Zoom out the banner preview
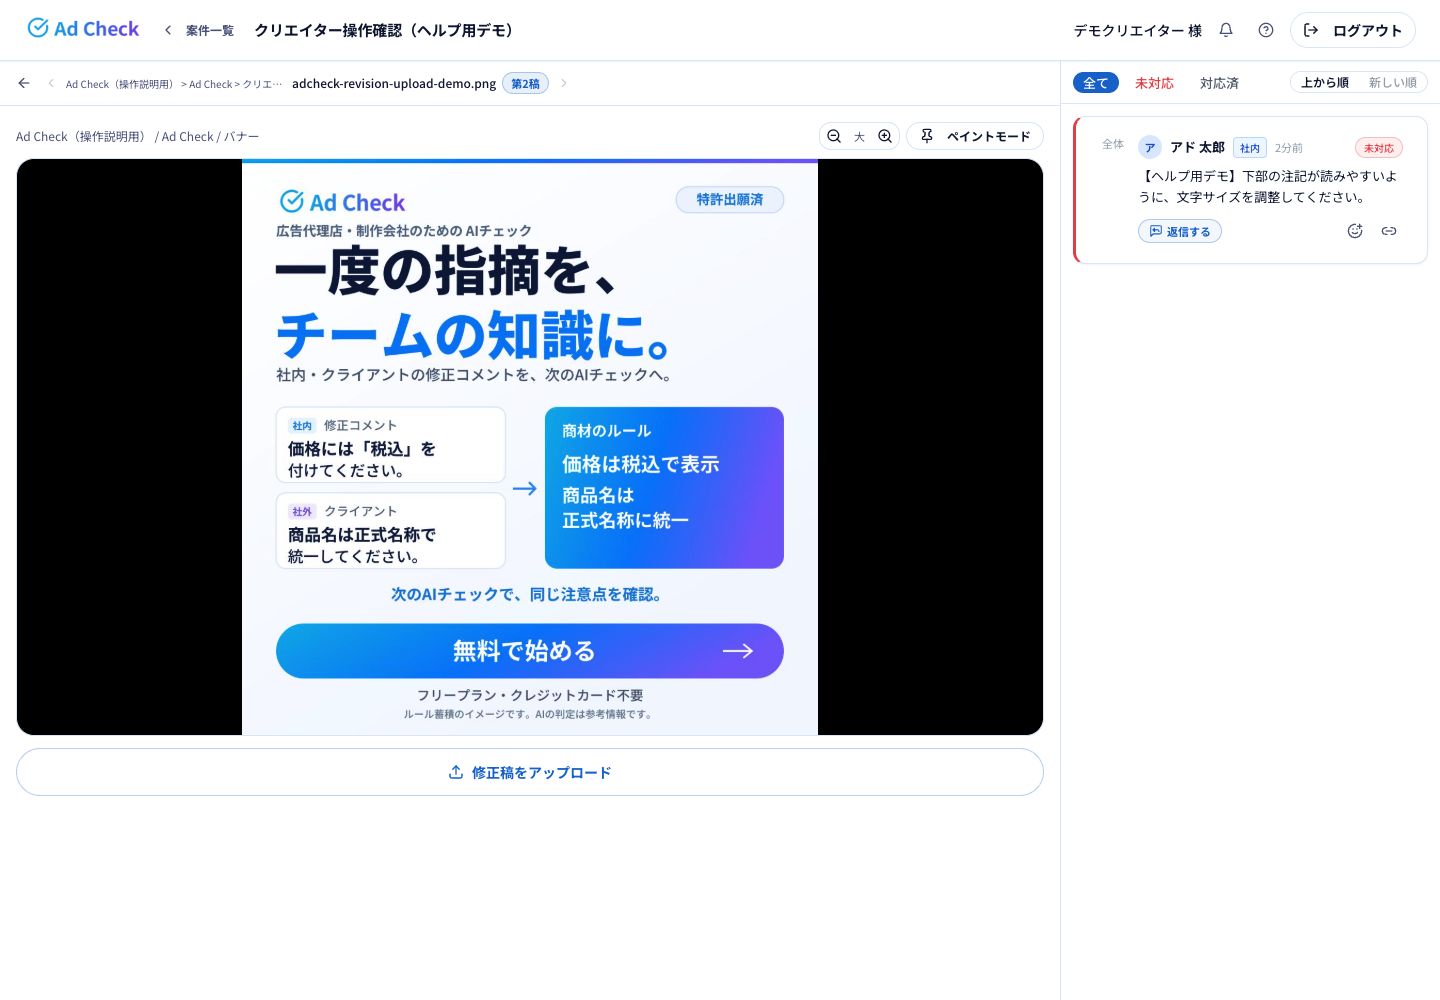 (x=834, y=136)
